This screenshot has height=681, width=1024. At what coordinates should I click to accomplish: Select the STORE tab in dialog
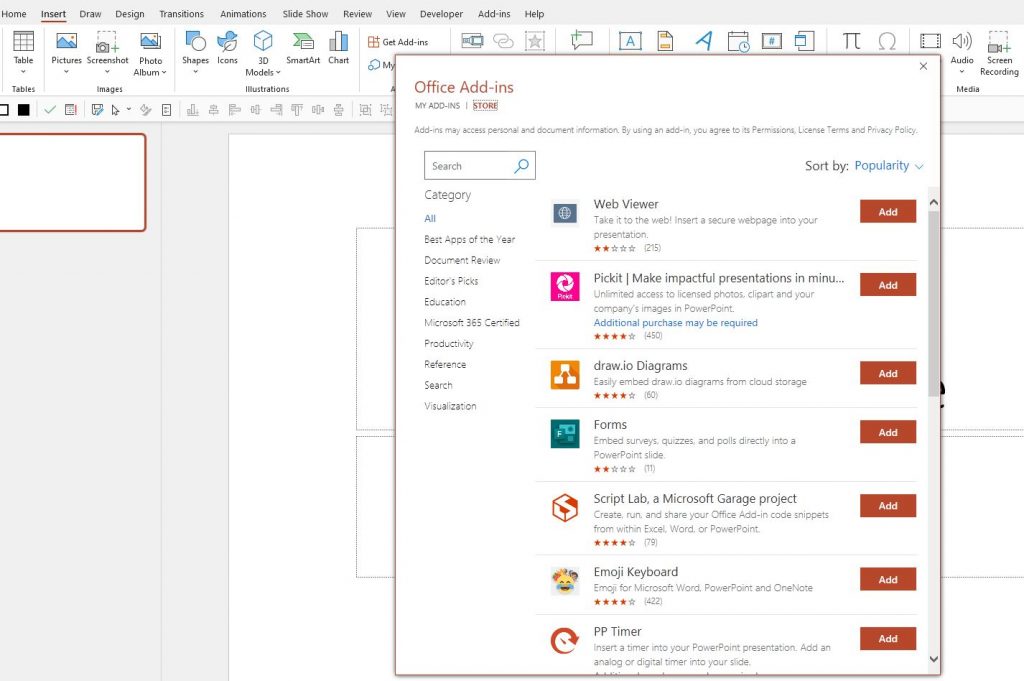pyautogui.click(x=485, y=106)
